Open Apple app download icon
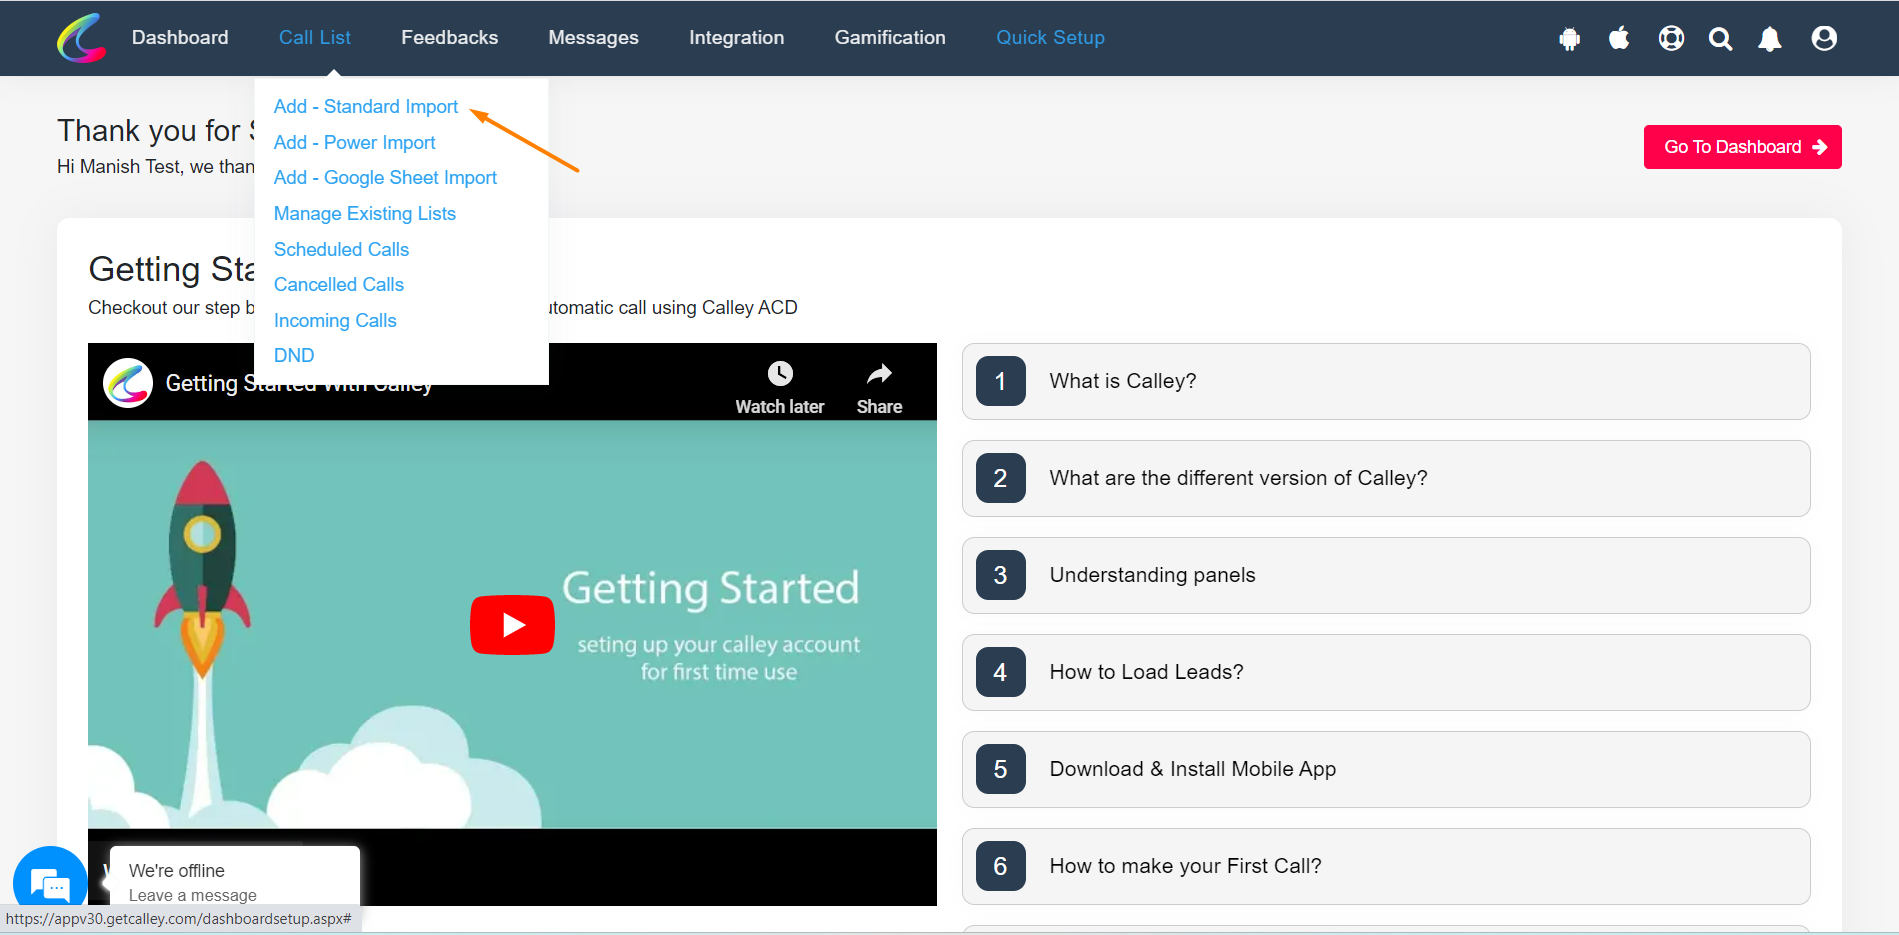1899x935 pixels. pos(1619,38)
